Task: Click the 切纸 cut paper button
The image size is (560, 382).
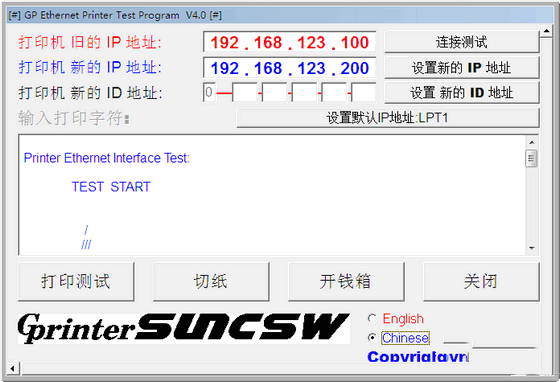Action: pos(211,282)
